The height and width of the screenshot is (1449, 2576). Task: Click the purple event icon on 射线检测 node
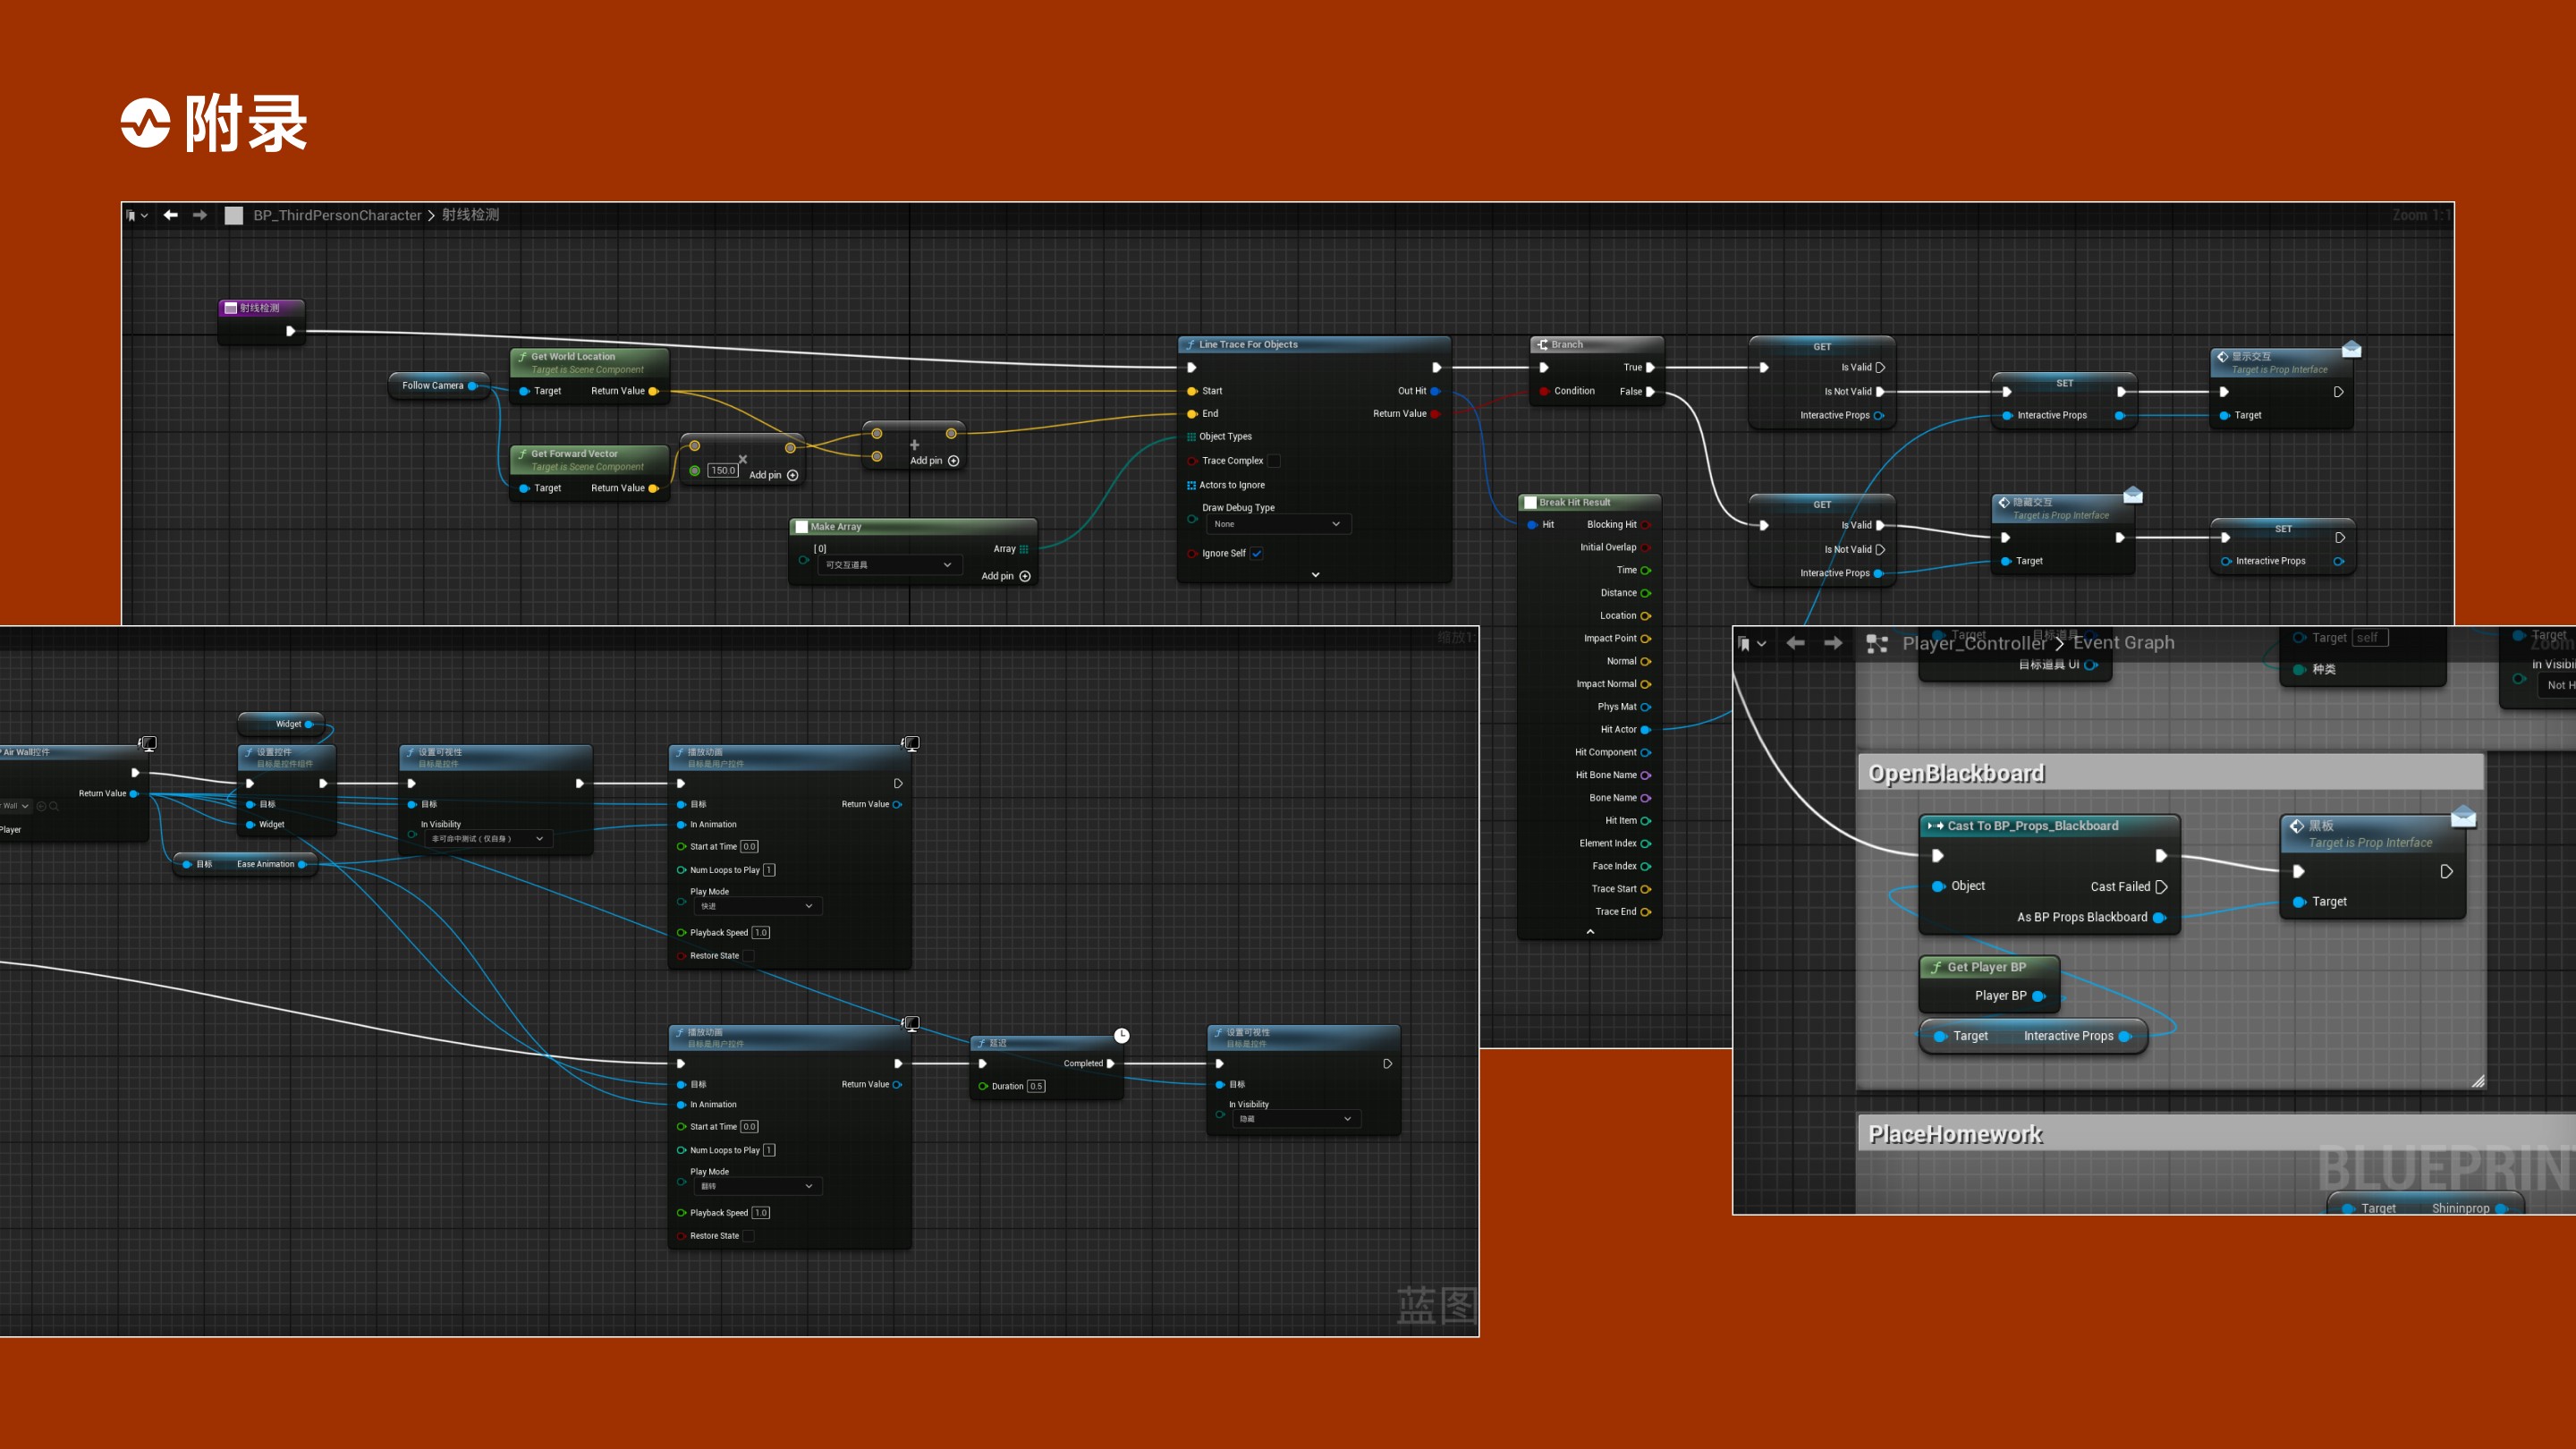tap(231, 308)
